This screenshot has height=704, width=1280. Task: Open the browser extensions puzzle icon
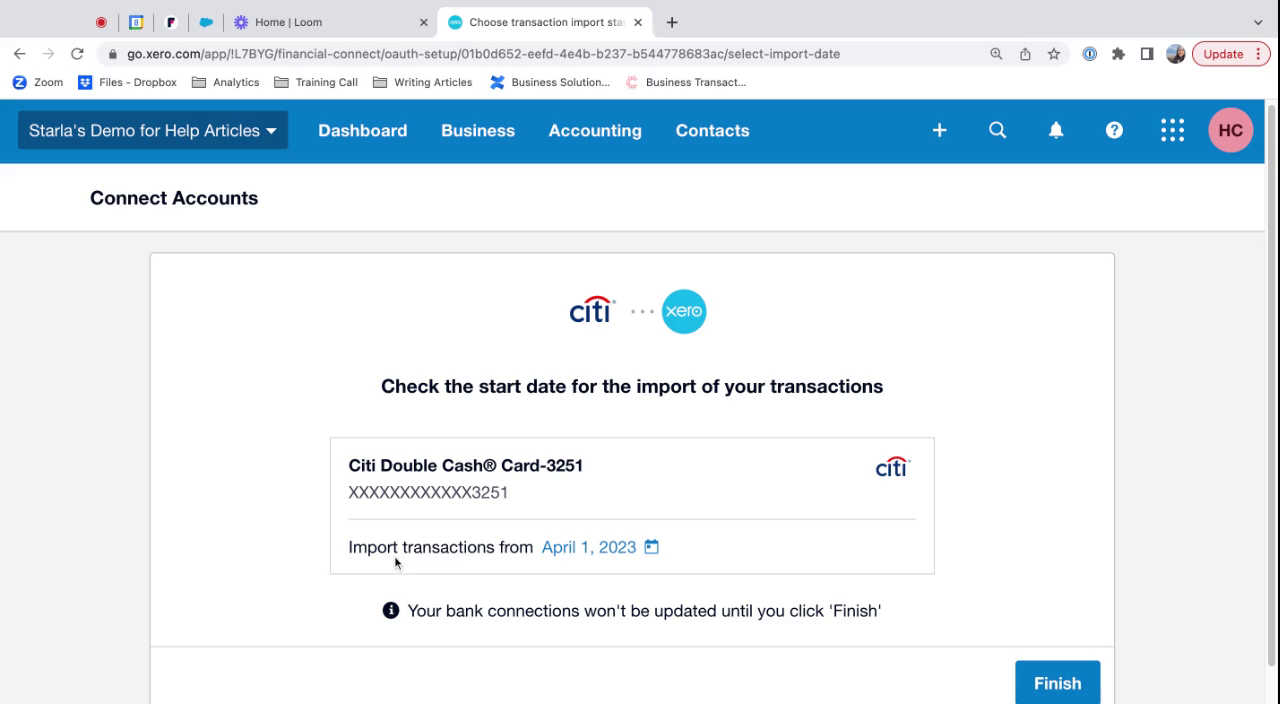[1118, 54]
